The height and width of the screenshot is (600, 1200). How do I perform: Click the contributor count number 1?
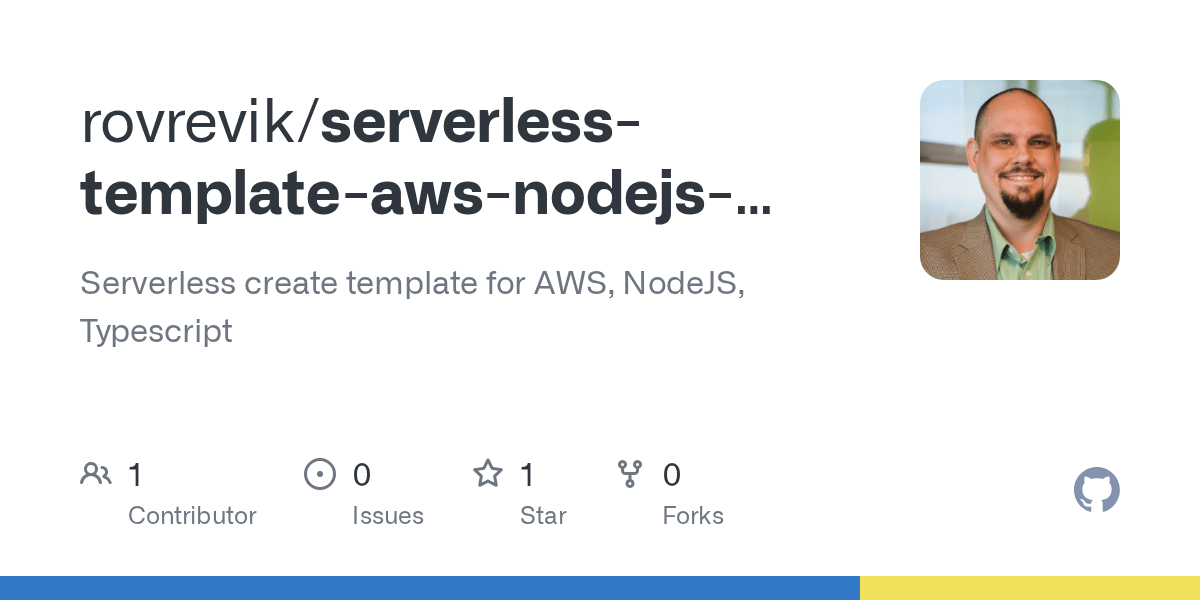[x=136, y=475]
